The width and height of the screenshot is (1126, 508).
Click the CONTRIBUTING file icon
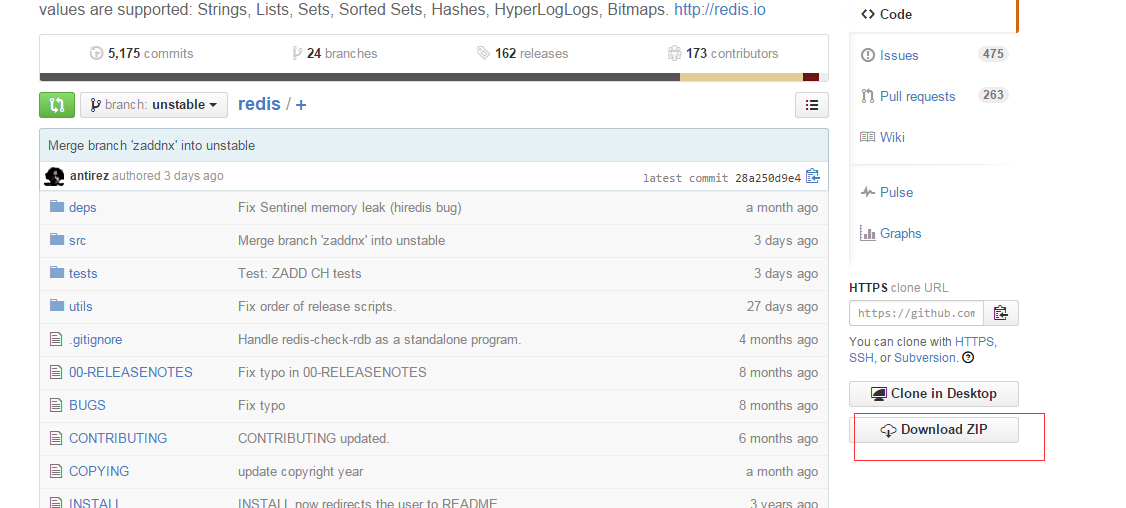pyautogui.click(x=56, y=438)
